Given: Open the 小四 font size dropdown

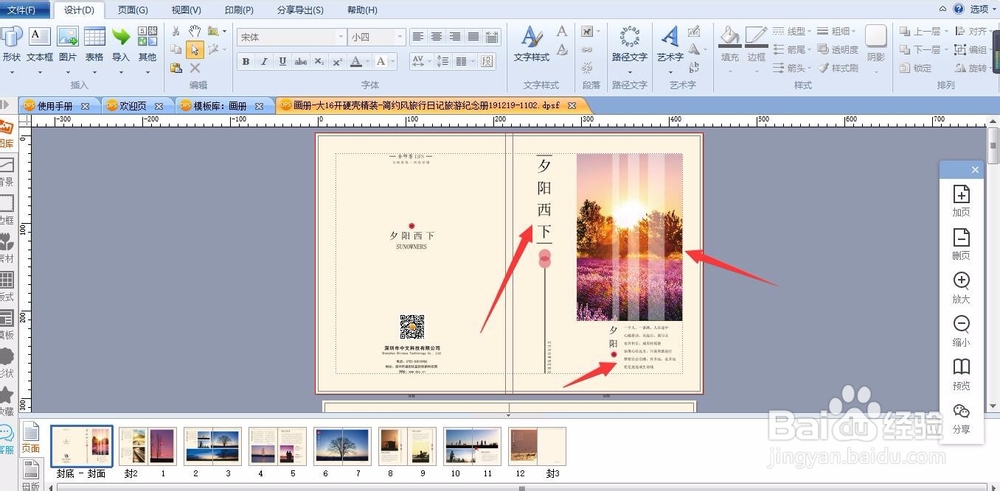Looking at the screenshot, I should tap(400, 37).
